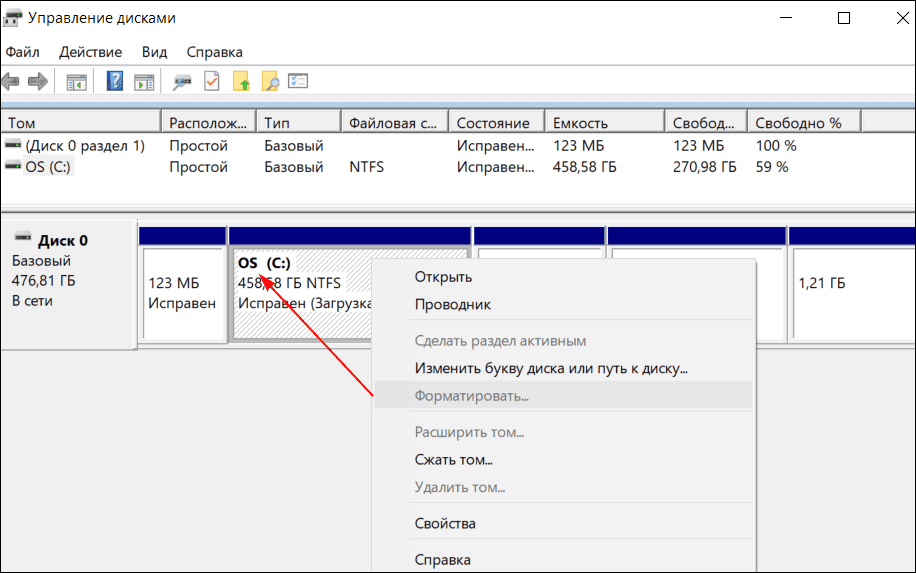Choose Изменить букву диска или путь к диску
Screen dimensions: 916x573
click(550, 368)
